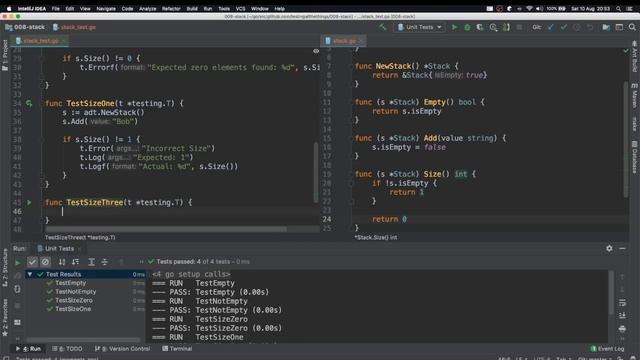The width and height of the screenshot is (640, 360).
Task: Run TestSizeThree via its gutter play icon
Action: coord(29,202)
